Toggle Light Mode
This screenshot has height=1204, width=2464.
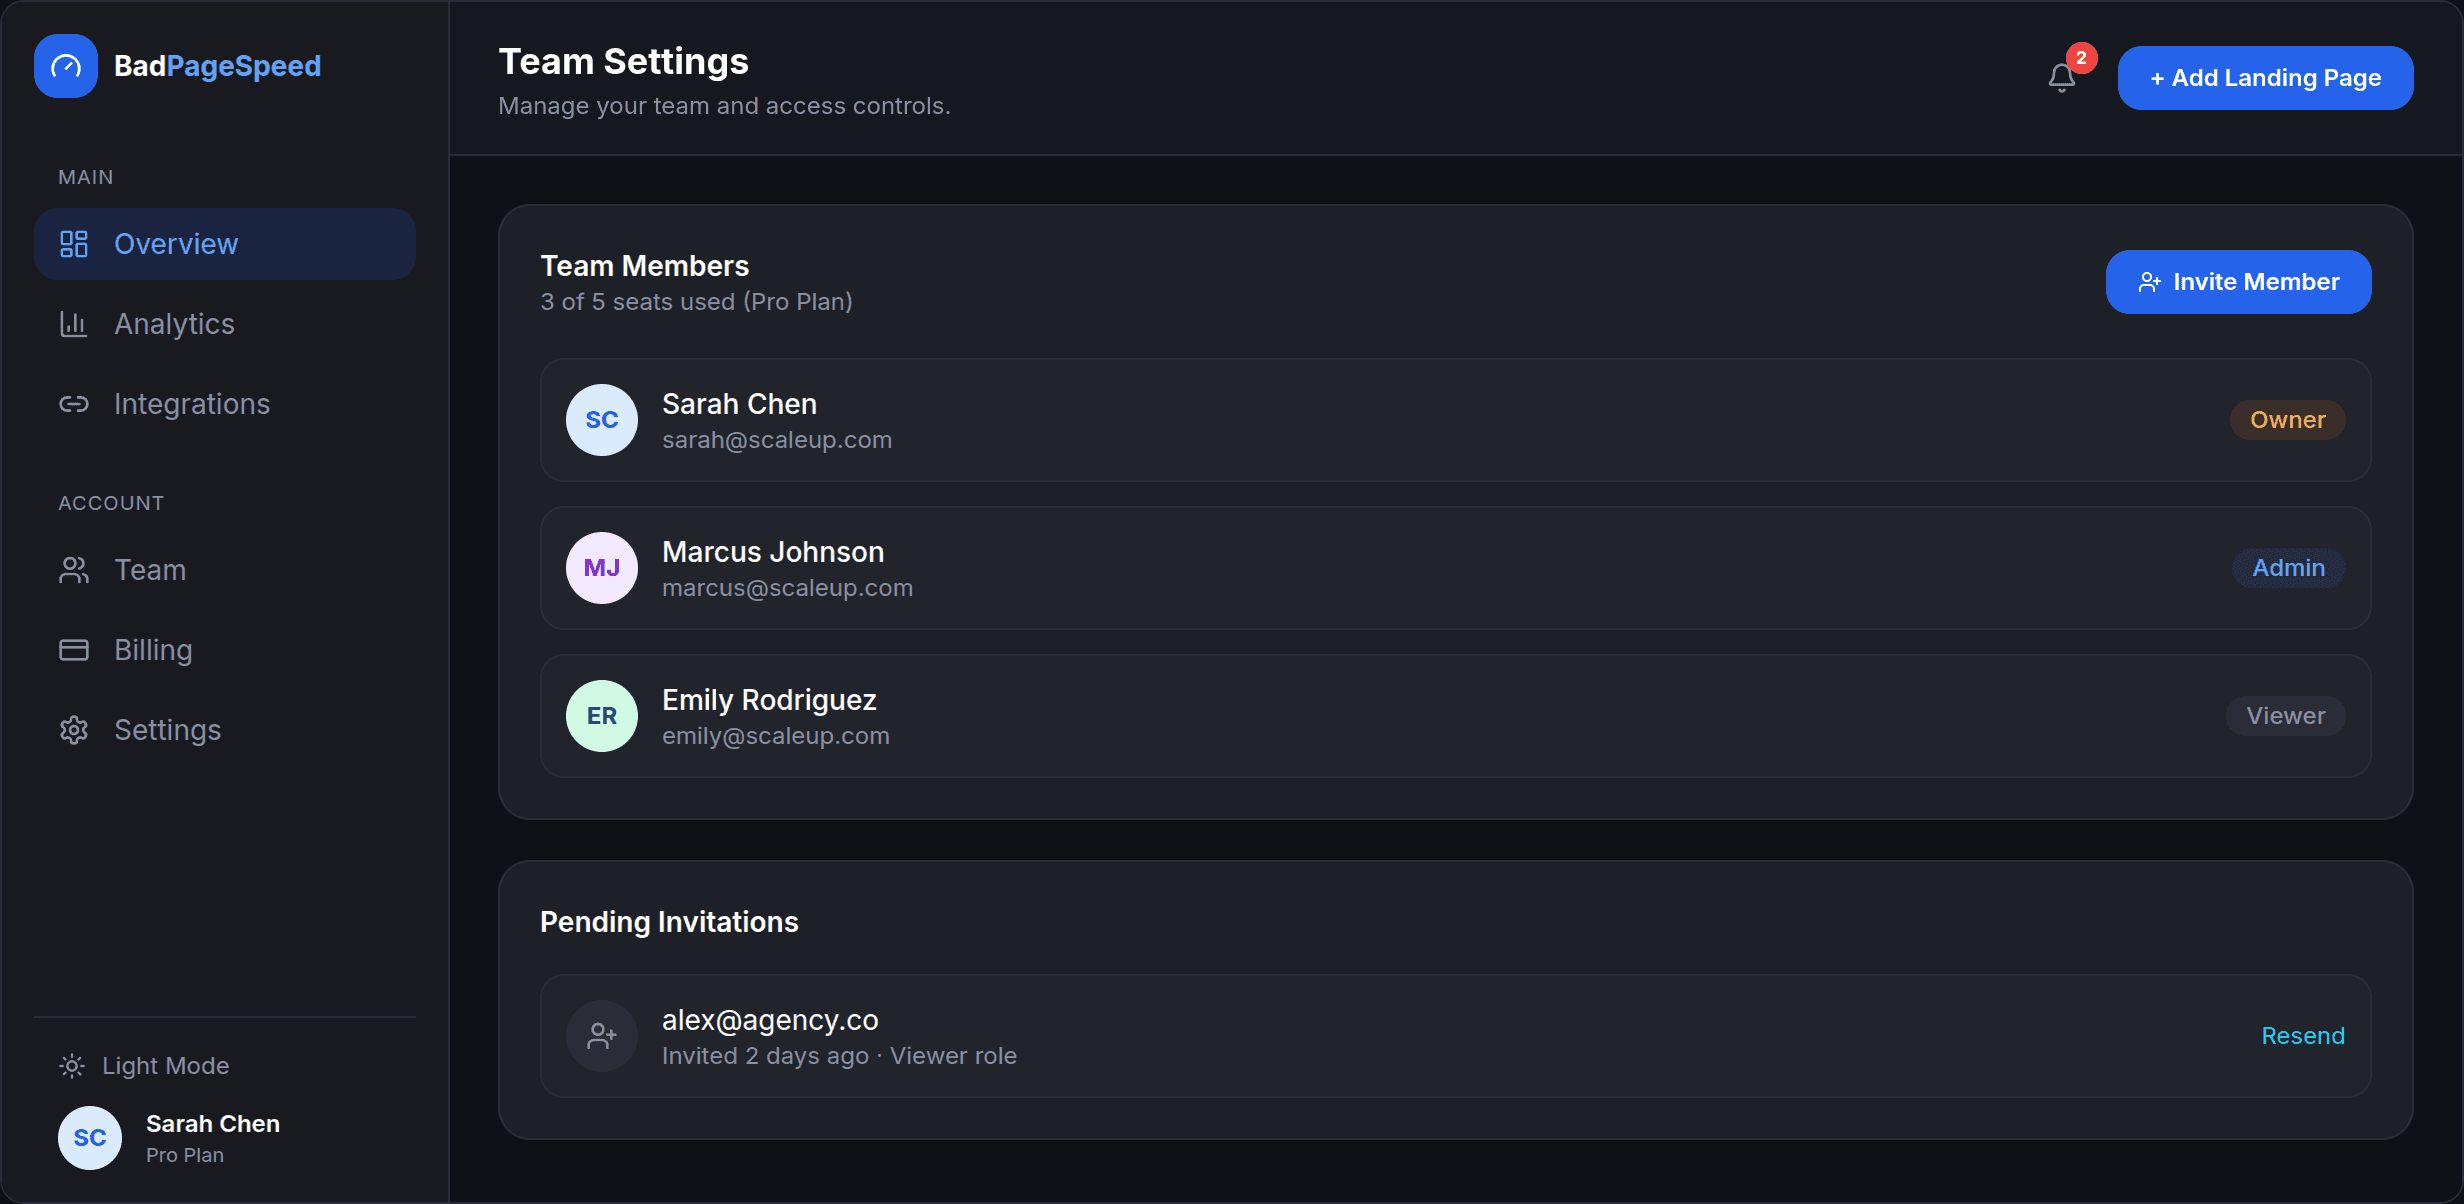click(x=144, y=1066)
